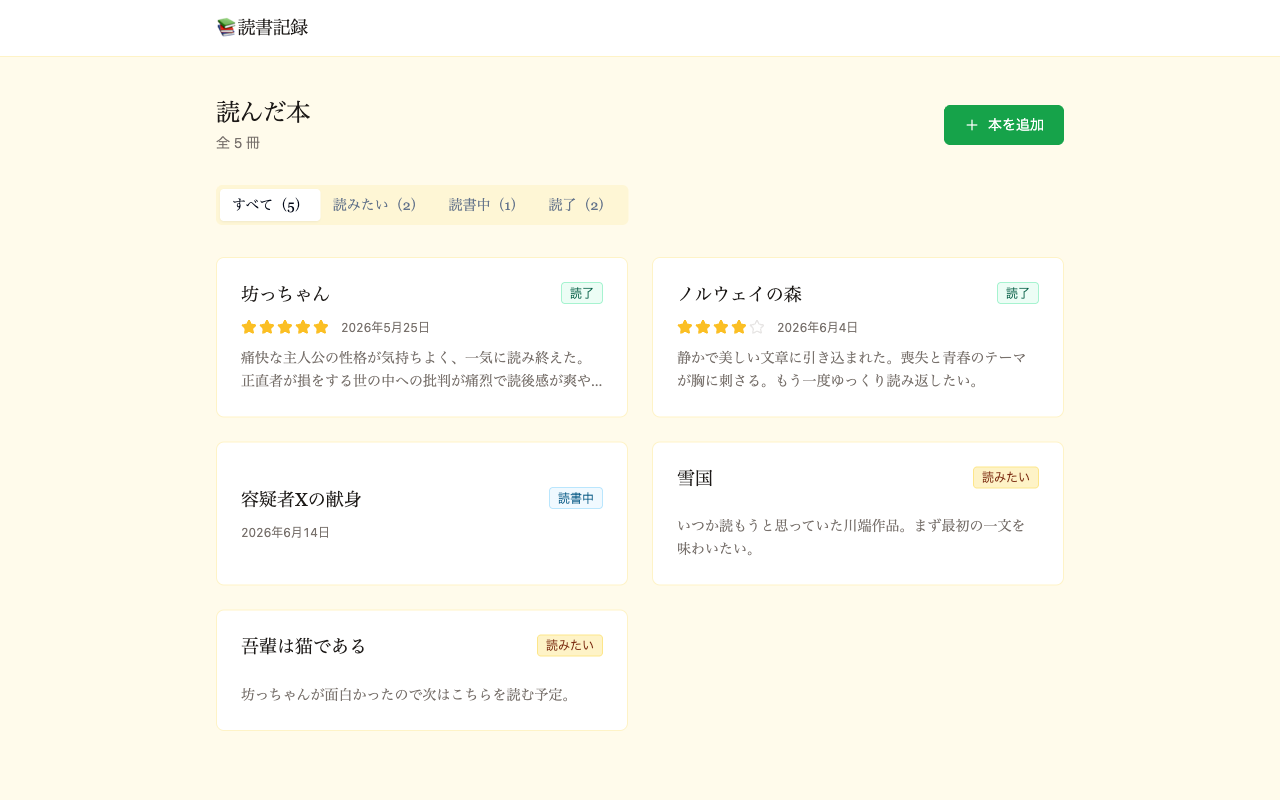
Task: Open the 容疑者Xの献身 card title
Action: tap(301, 498)
